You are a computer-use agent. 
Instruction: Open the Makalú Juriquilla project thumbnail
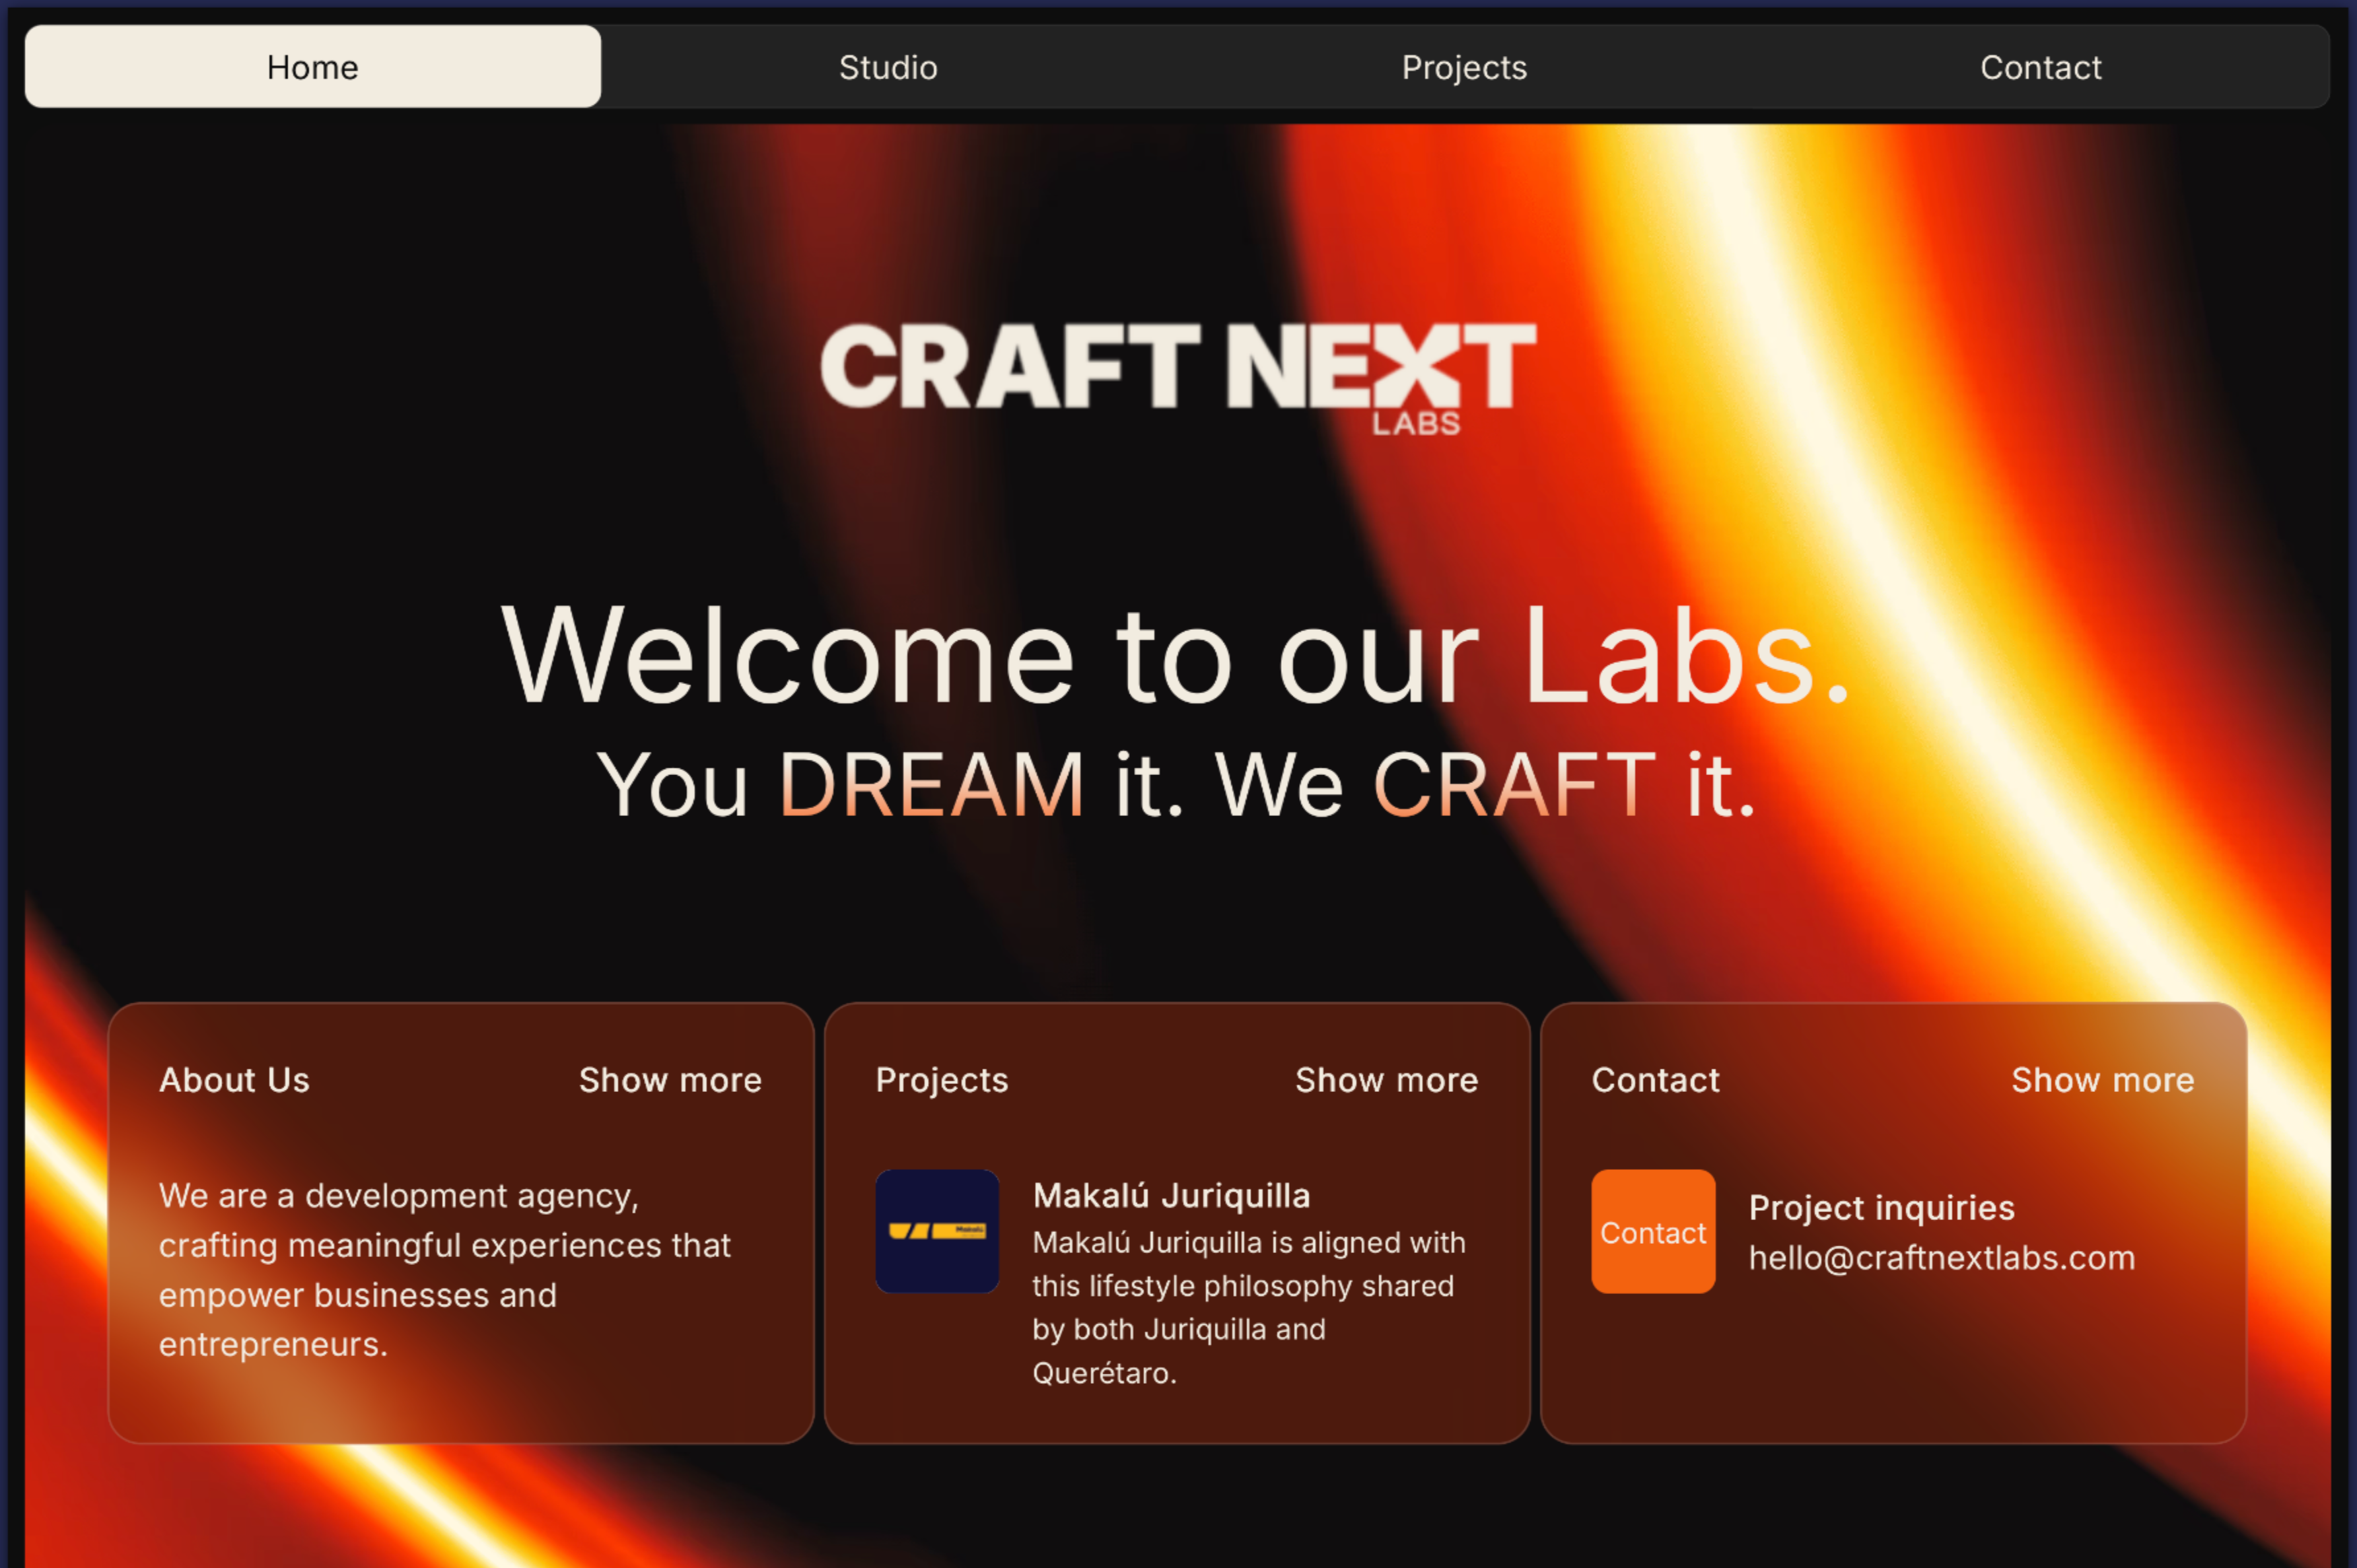tap(937, 1231)
